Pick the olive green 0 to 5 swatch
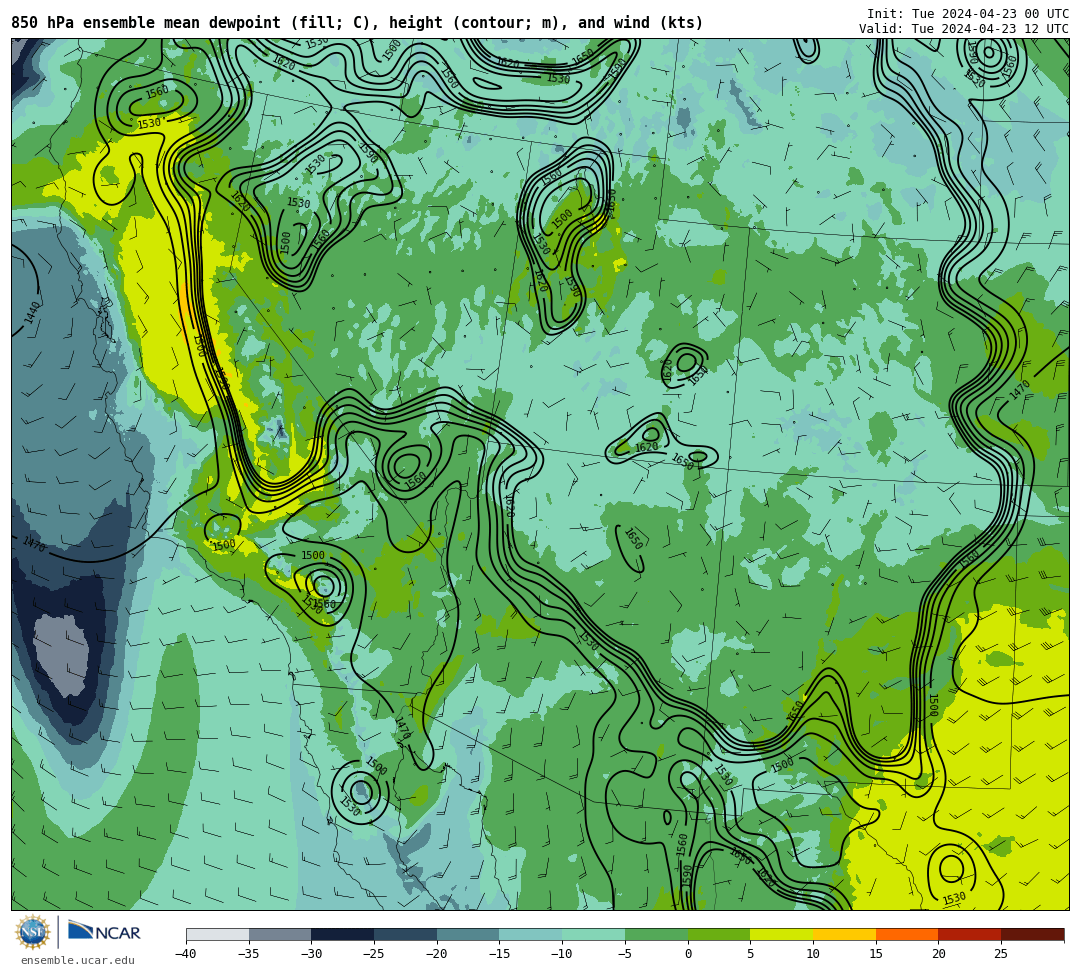The width and height of the screenshot is (1080, 973). point(719,934)
